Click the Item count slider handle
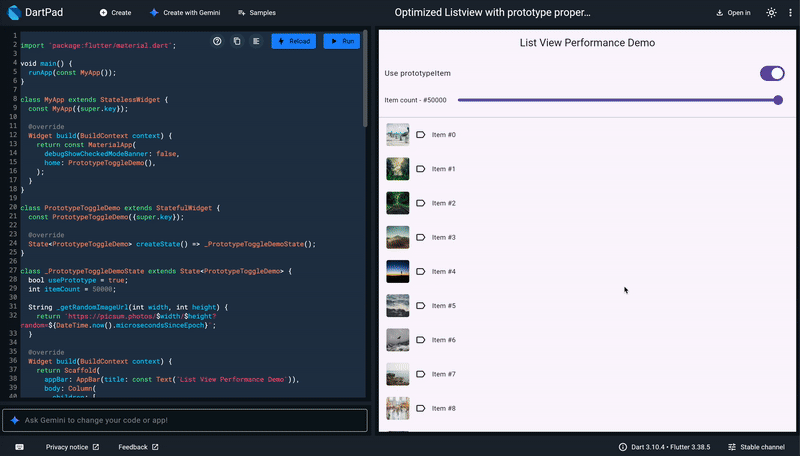Screen dimensions: 800x456 coord(778,100)
